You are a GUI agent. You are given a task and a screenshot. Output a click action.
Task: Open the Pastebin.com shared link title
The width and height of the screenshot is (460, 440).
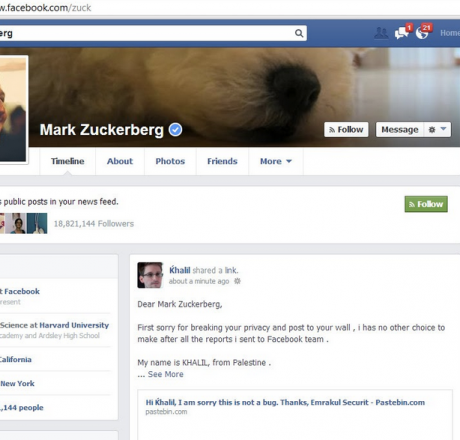[285, 402]
